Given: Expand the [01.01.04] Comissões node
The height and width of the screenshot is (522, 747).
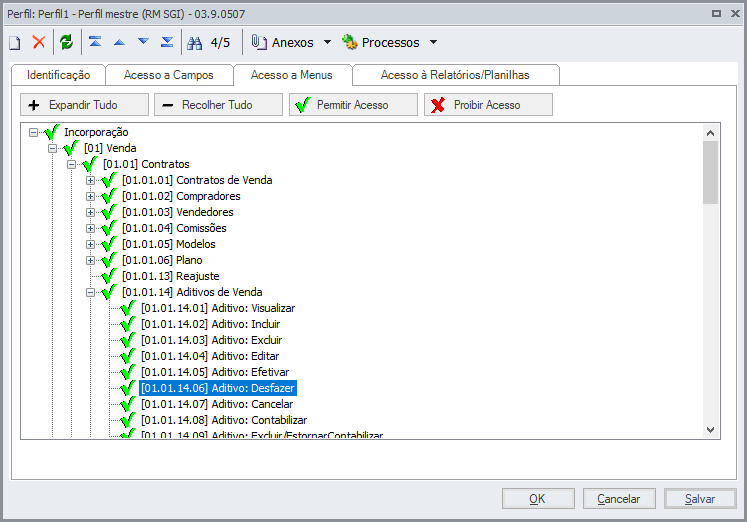Looking at the screenshot, I should [90, 228].
